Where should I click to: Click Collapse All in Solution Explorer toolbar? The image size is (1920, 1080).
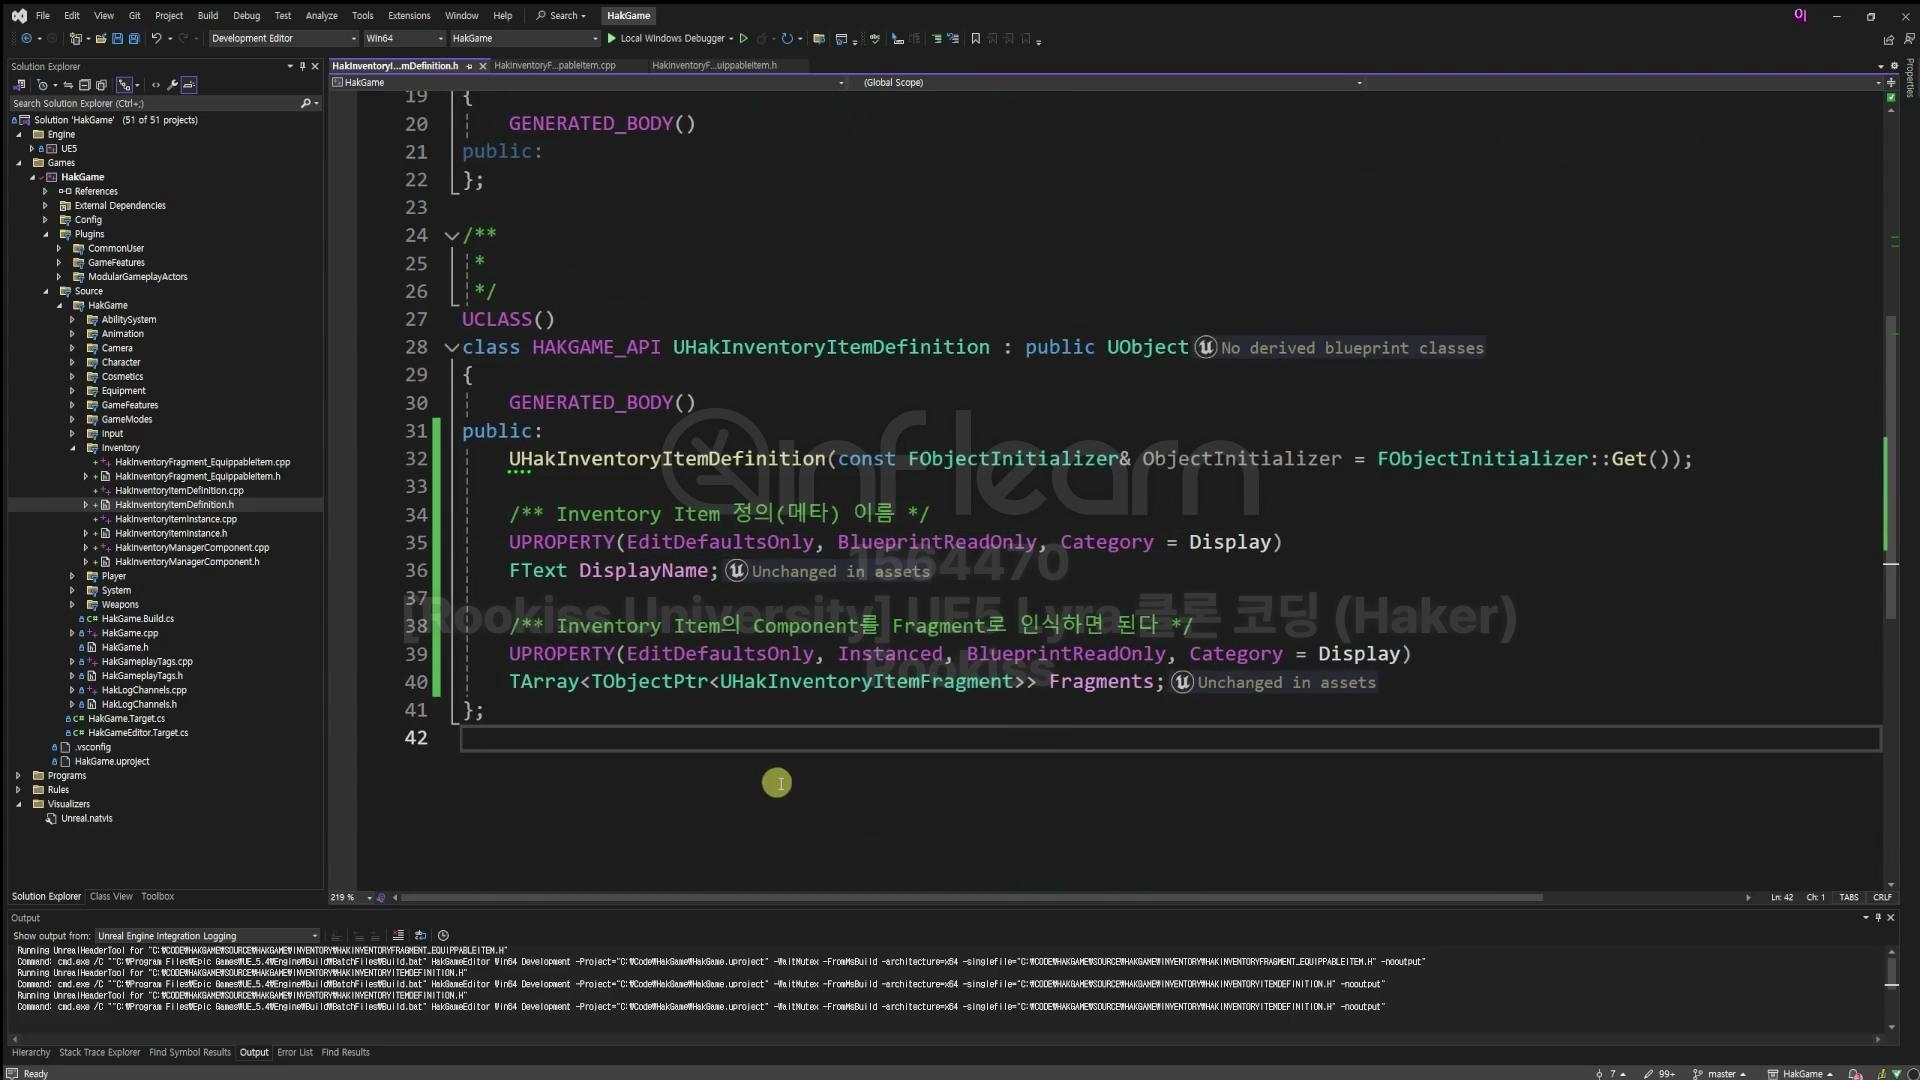[85, 85]
